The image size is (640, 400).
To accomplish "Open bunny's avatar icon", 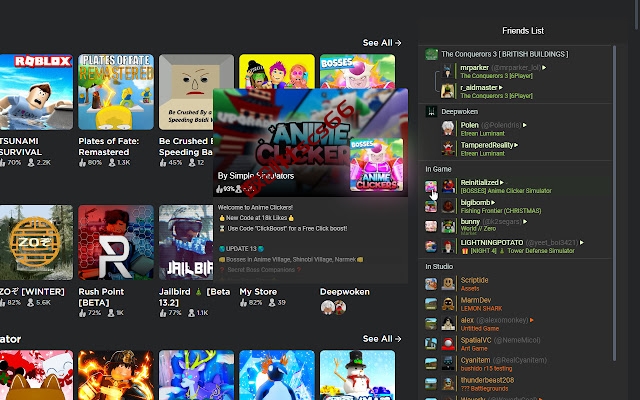I will (448, 226).
